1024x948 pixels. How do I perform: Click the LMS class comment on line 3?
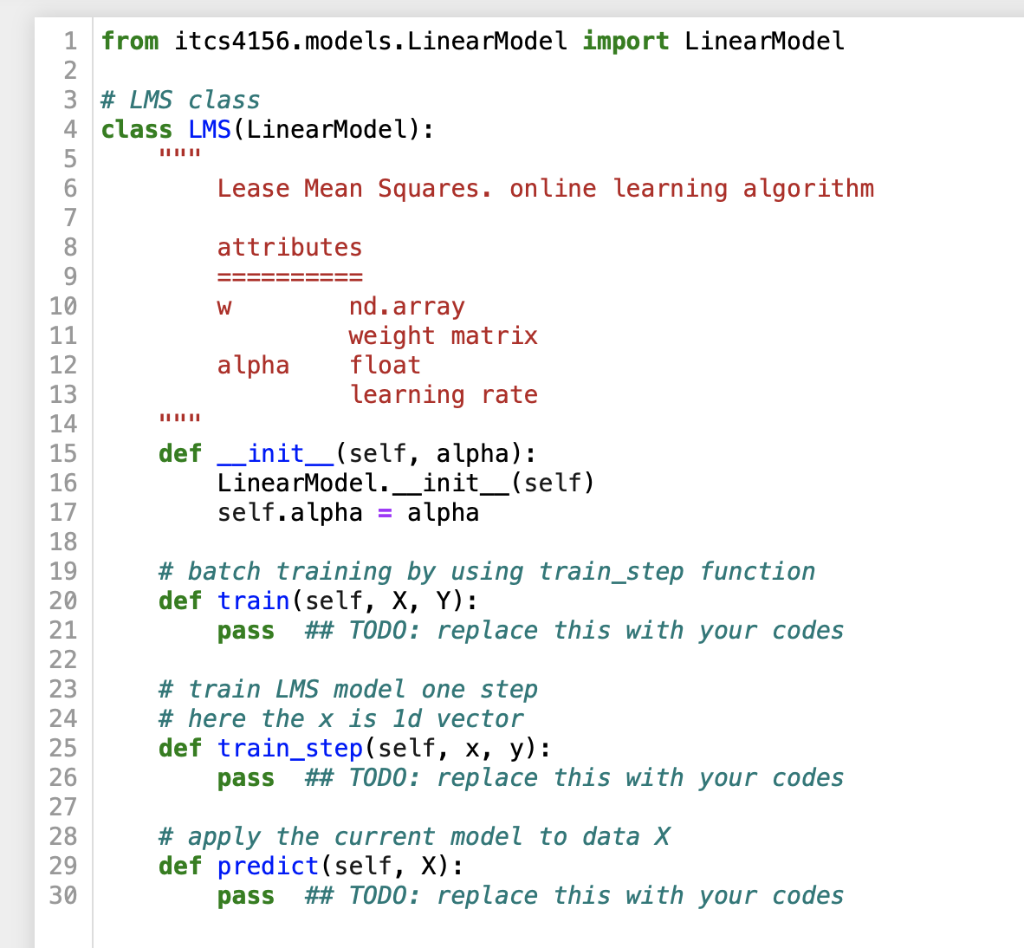[180, 99]
